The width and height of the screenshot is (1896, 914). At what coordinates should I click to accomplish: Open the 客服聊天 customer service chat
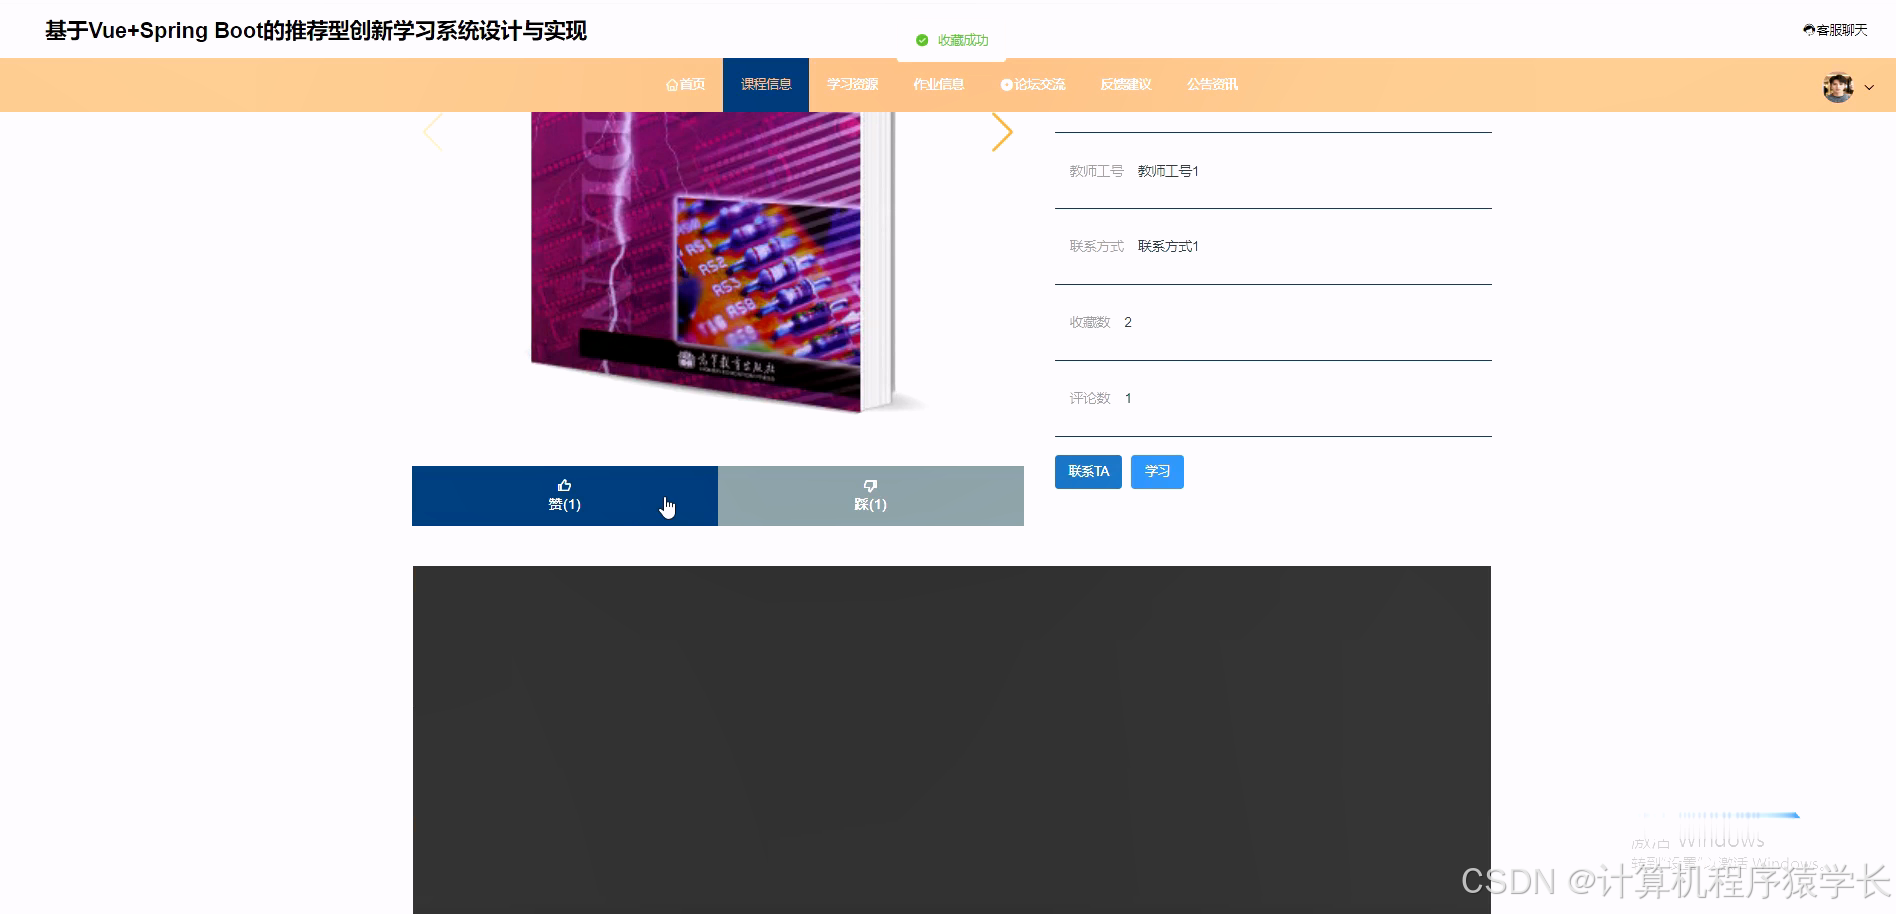pos(1836,30)
